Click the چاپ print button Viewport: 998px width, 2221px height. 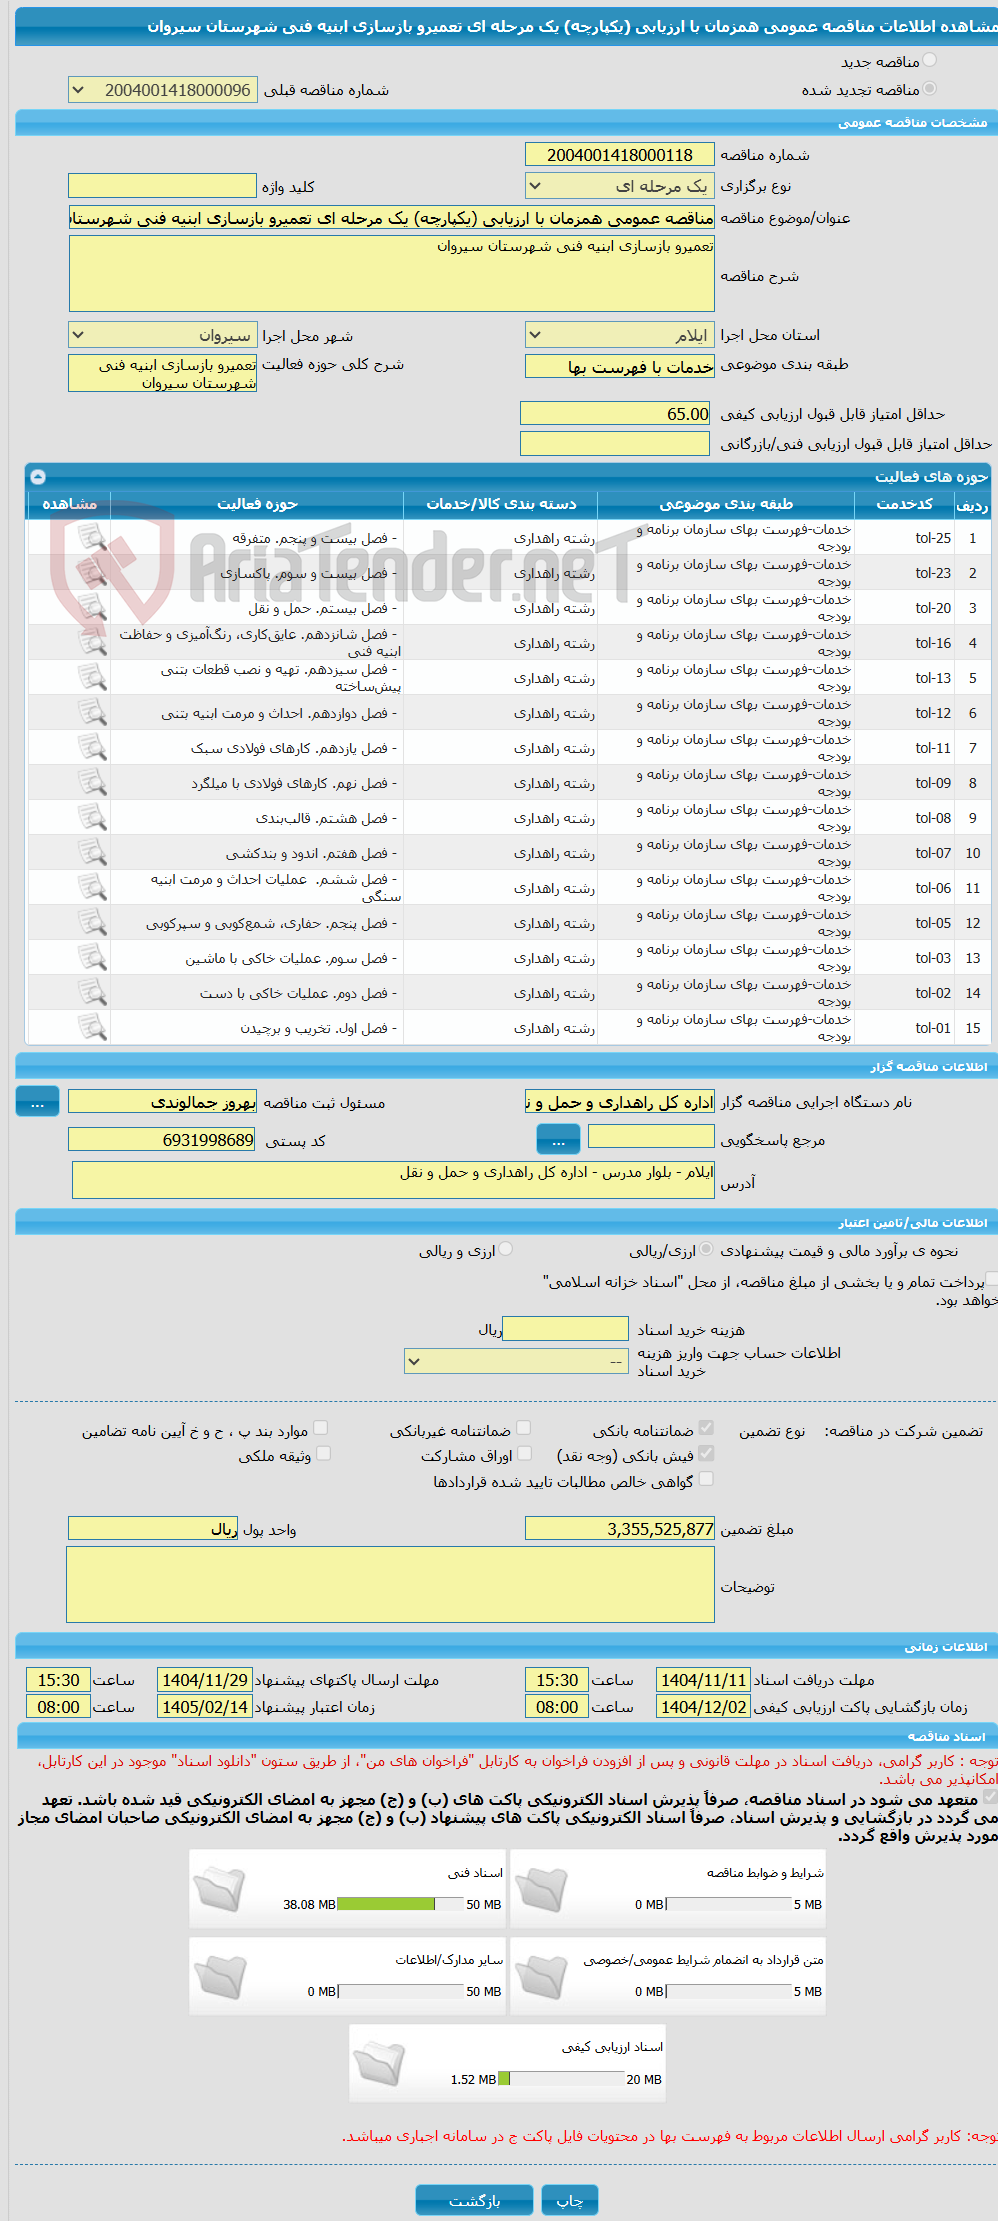[x=570, y=2201]
